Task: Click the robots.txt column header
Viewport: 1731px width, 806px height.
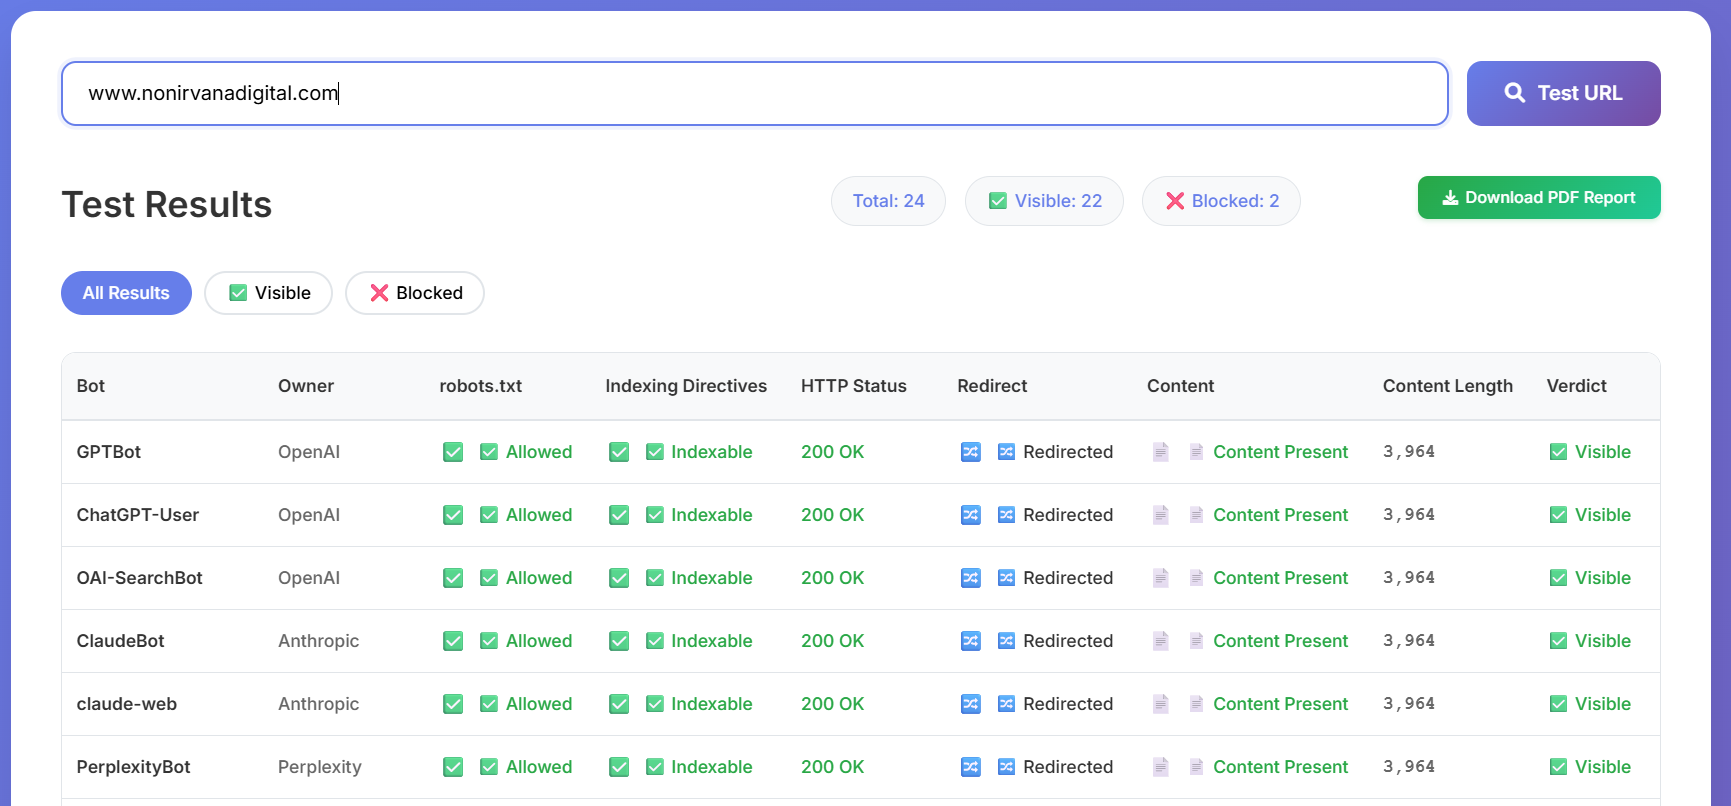Action: point(481,386)
